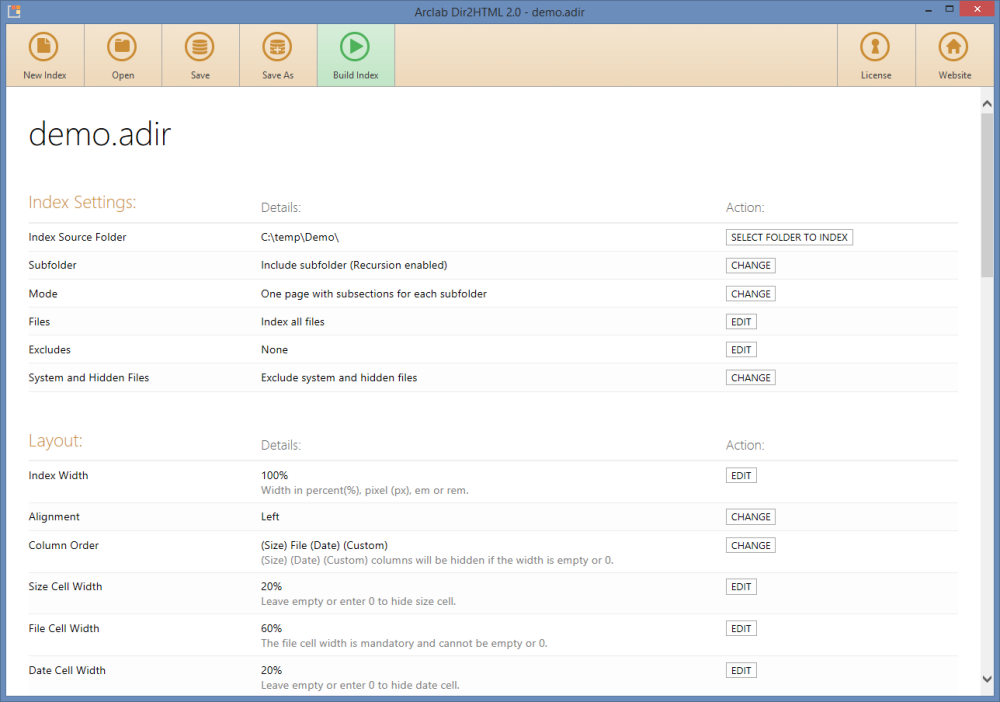
Task: Change the Column Order setting
Action: [x=750, y=546]
